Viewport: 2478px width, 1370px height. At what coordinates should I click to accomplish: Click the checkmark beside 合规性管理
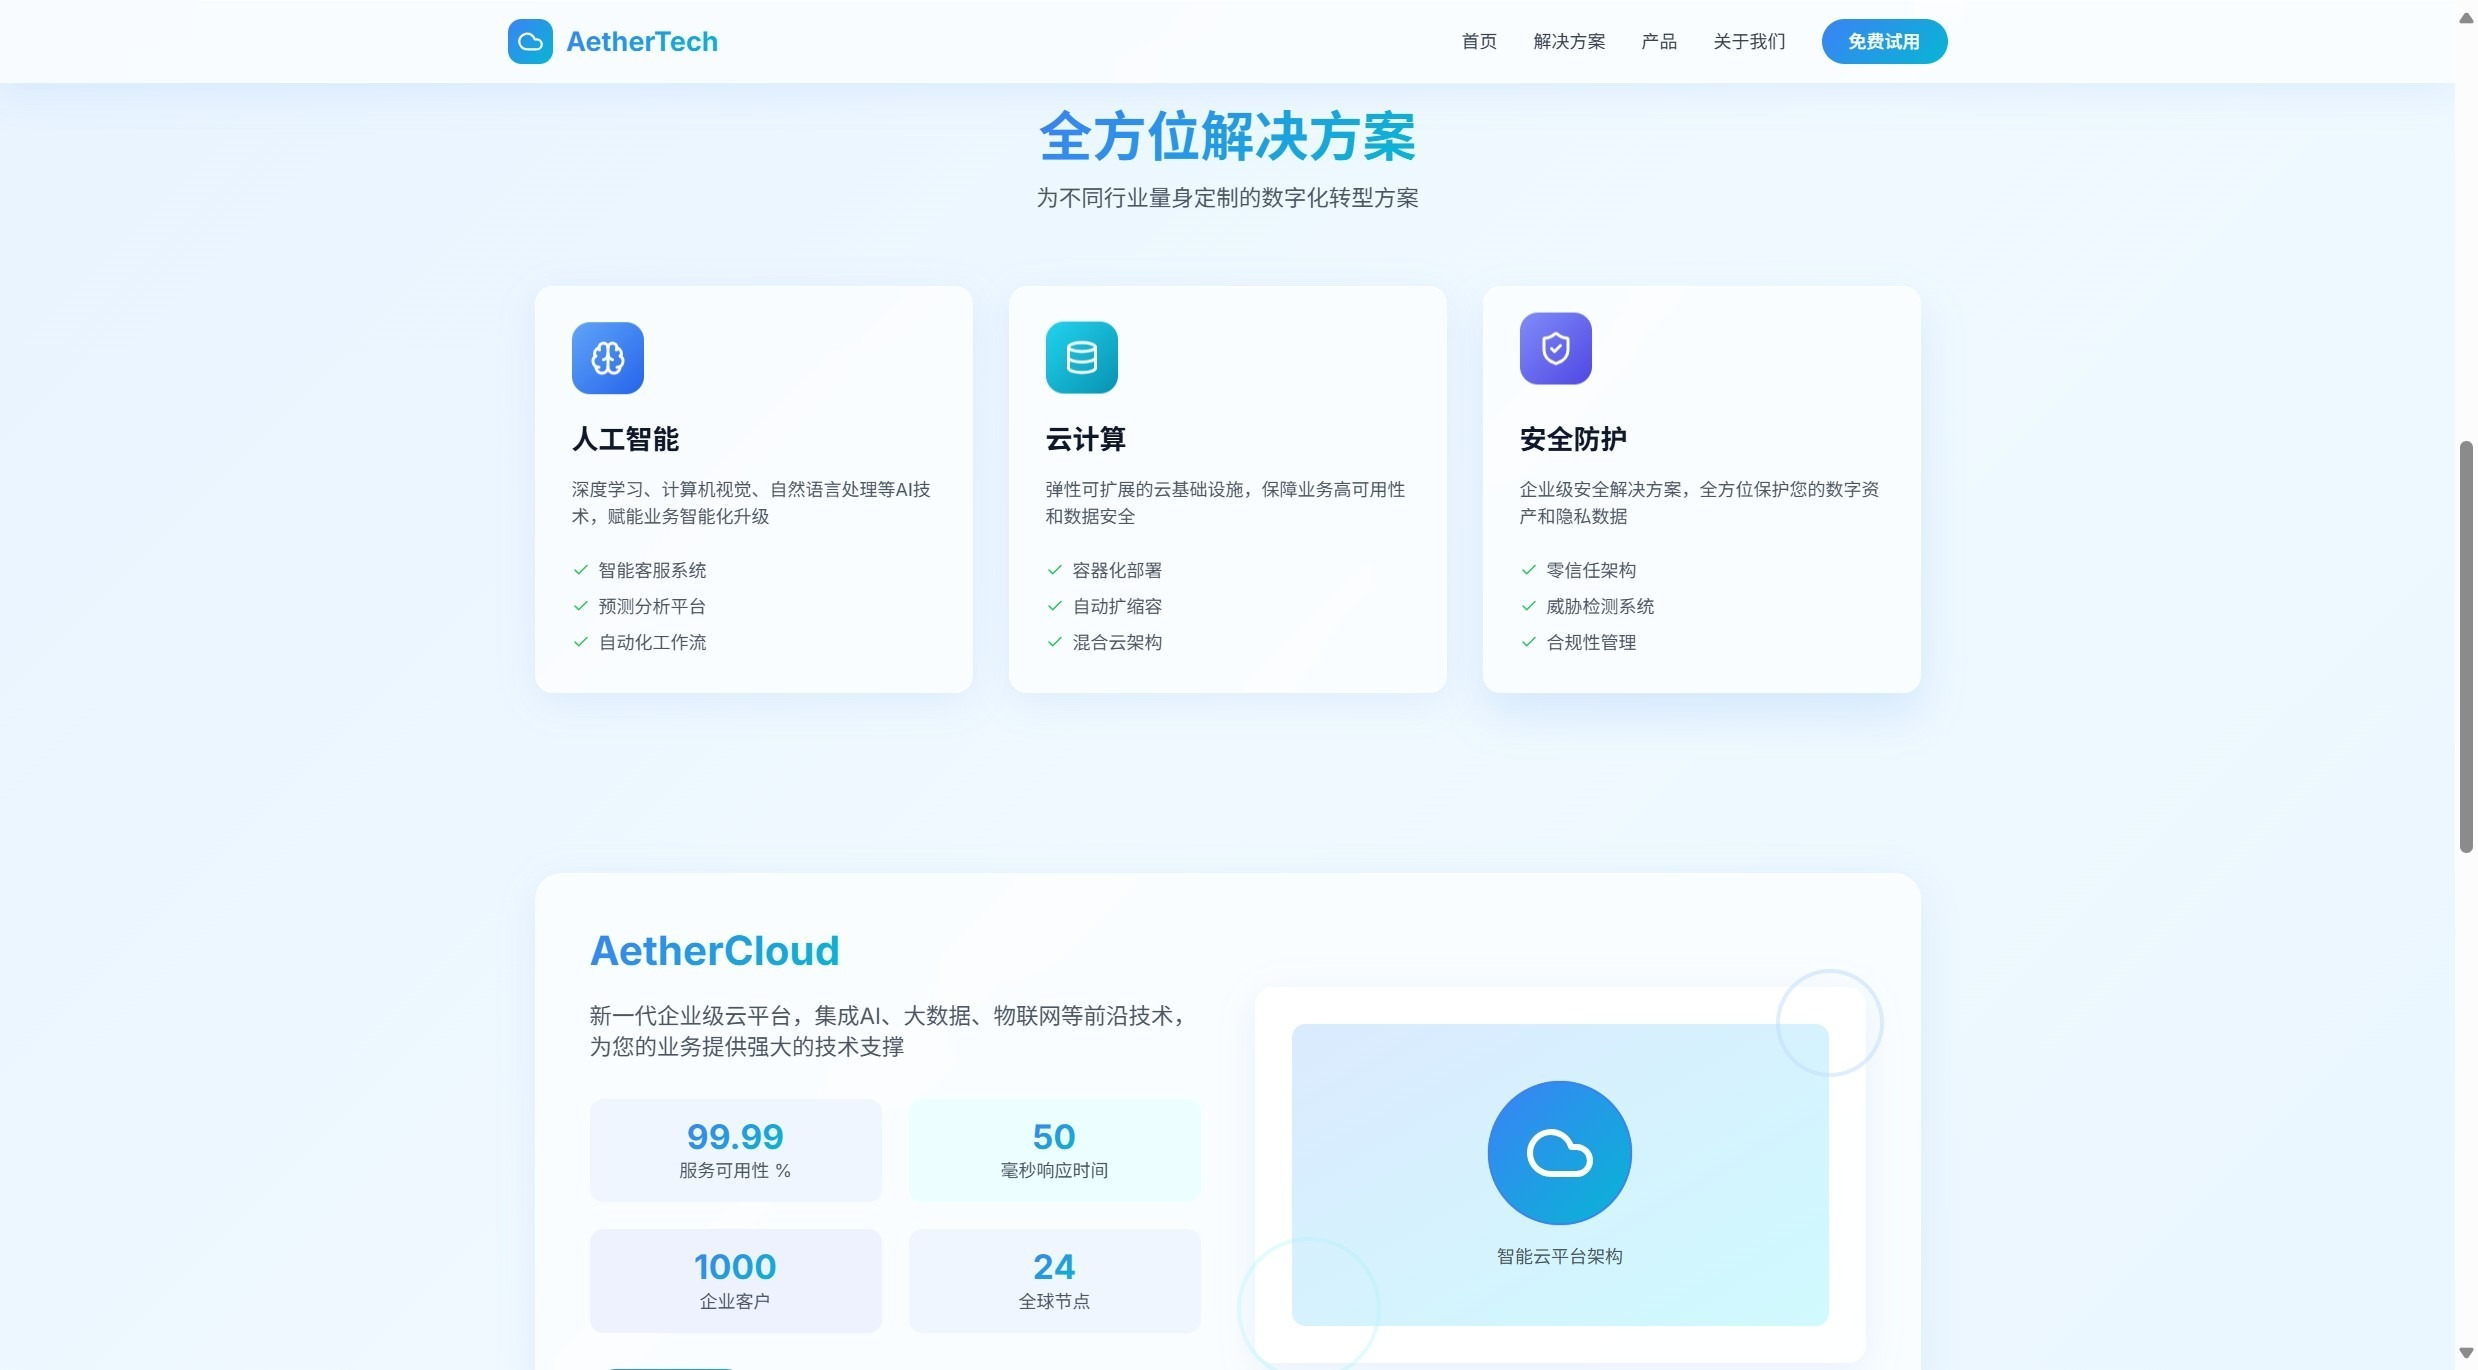[1528, 642]
